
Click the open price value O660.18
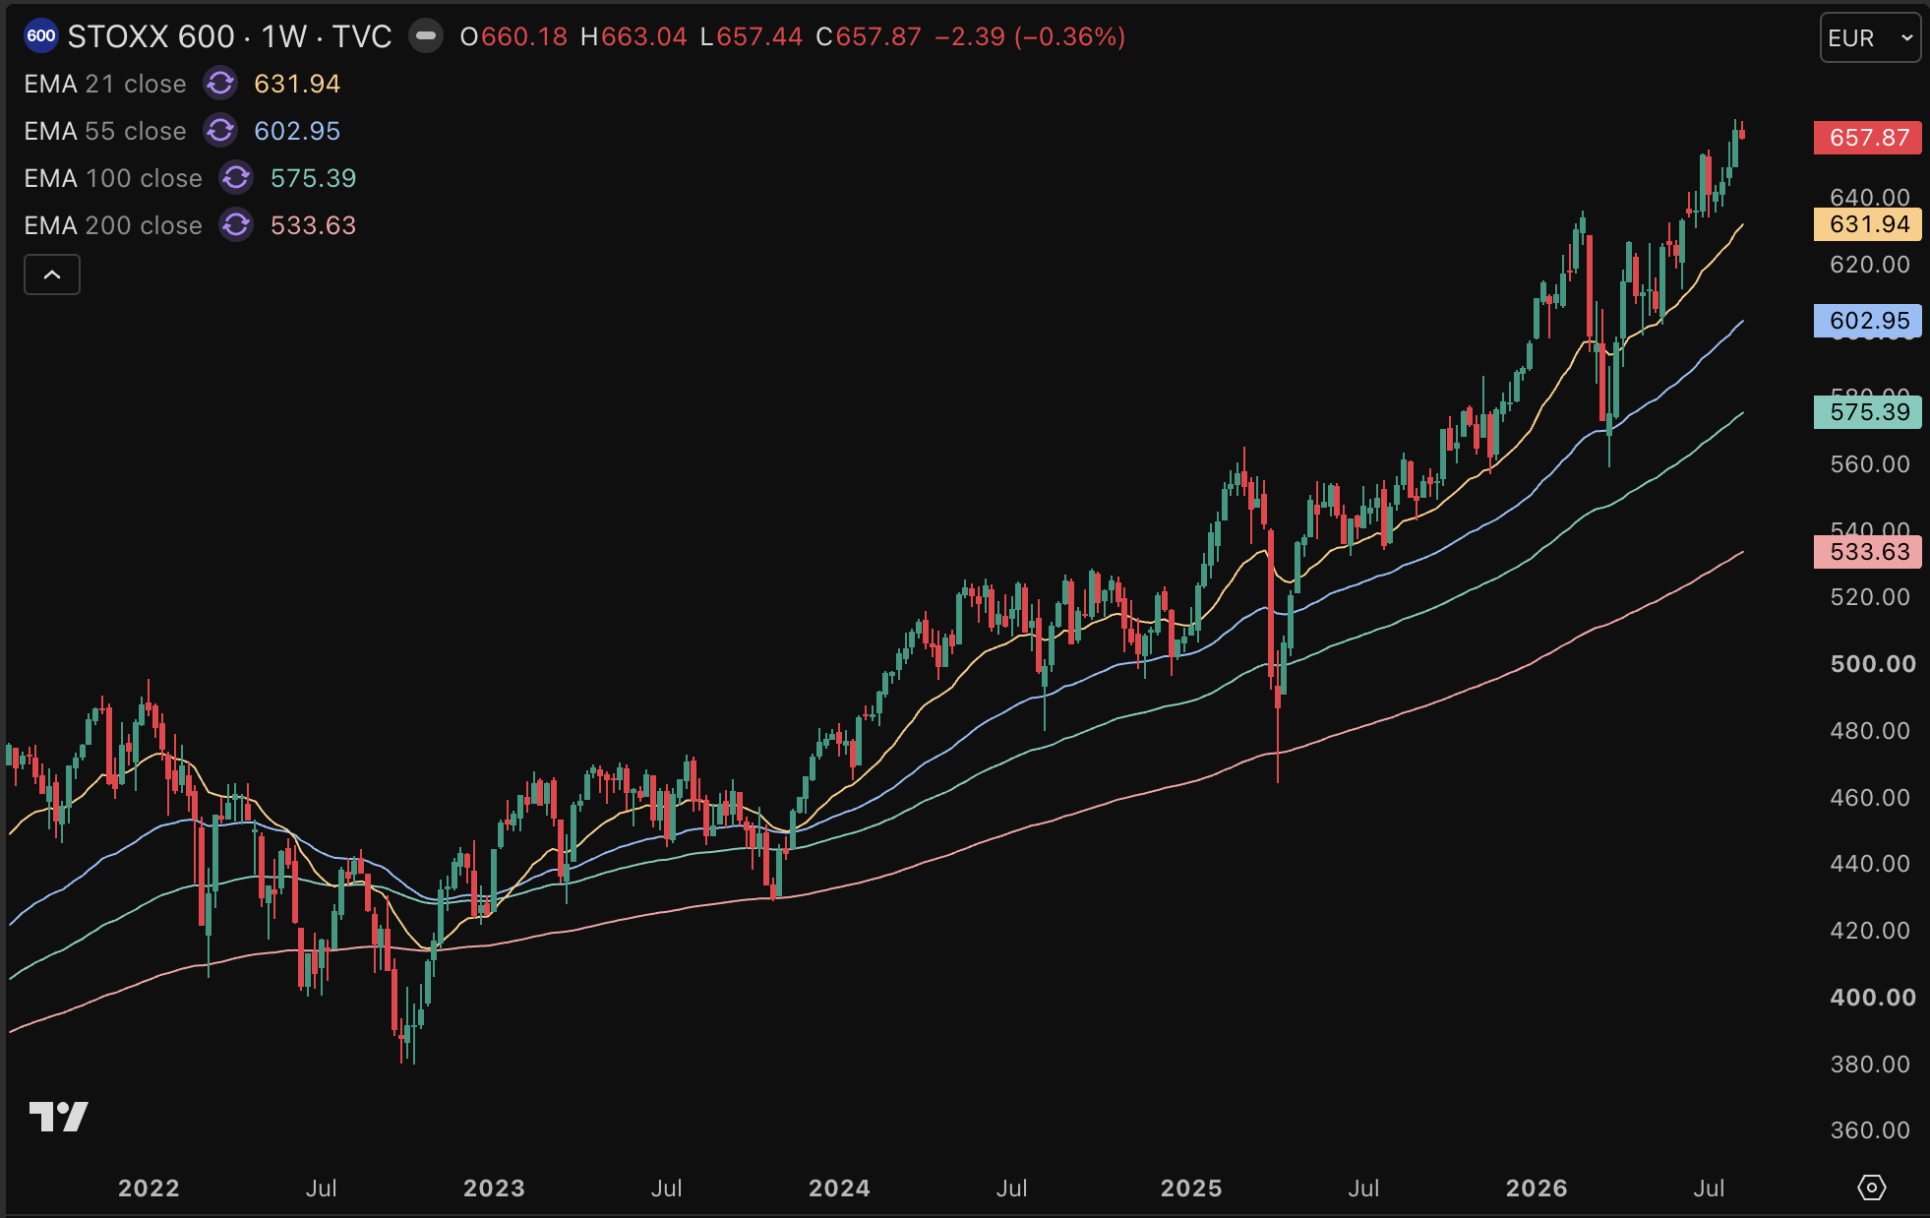coord(513,37)
